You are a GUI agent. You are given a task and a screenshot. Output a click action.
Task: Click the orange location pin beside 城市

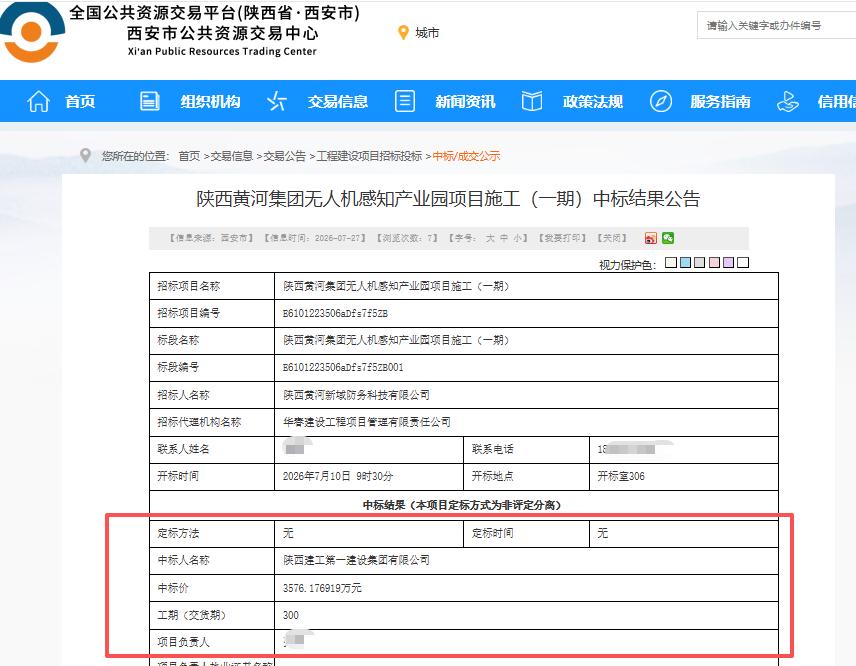pyautogui.click(x=403, y=33)
